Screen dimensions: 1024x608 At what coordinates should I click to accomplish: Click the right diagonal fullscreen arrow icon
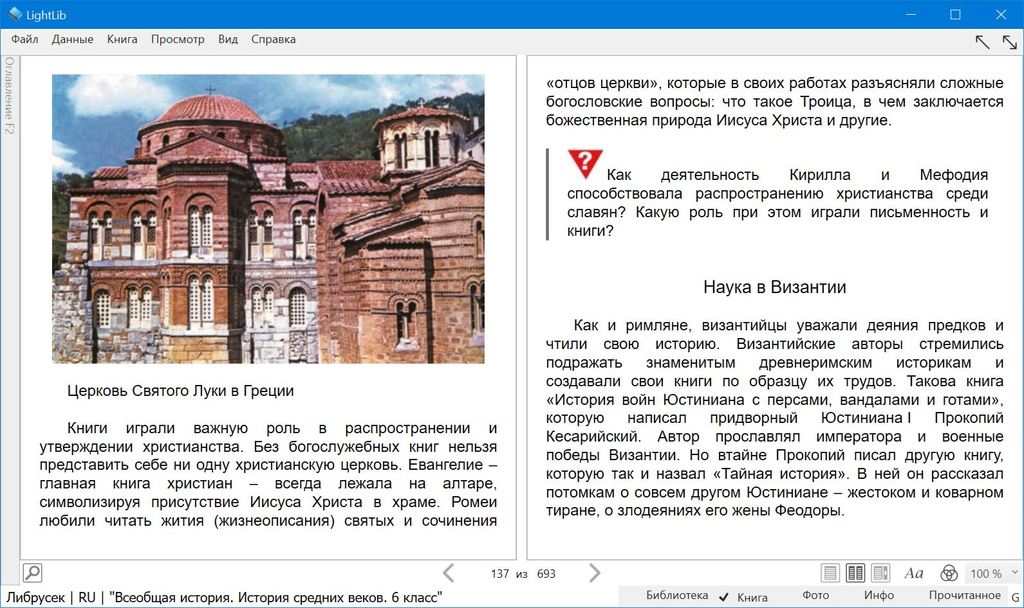coord(1009,41)
